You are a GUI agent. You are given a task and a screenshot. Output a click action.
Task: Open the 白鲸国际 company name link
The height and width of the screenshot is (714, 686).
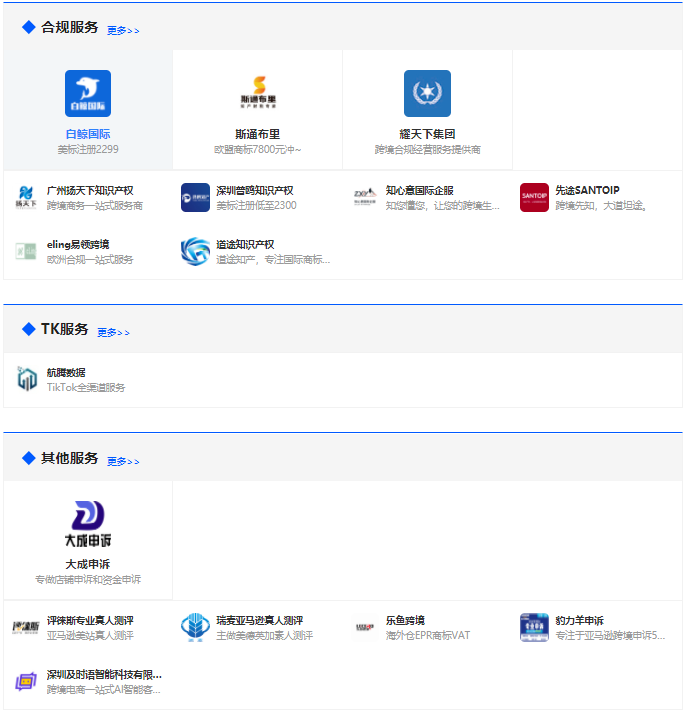[x=88, y=134]
